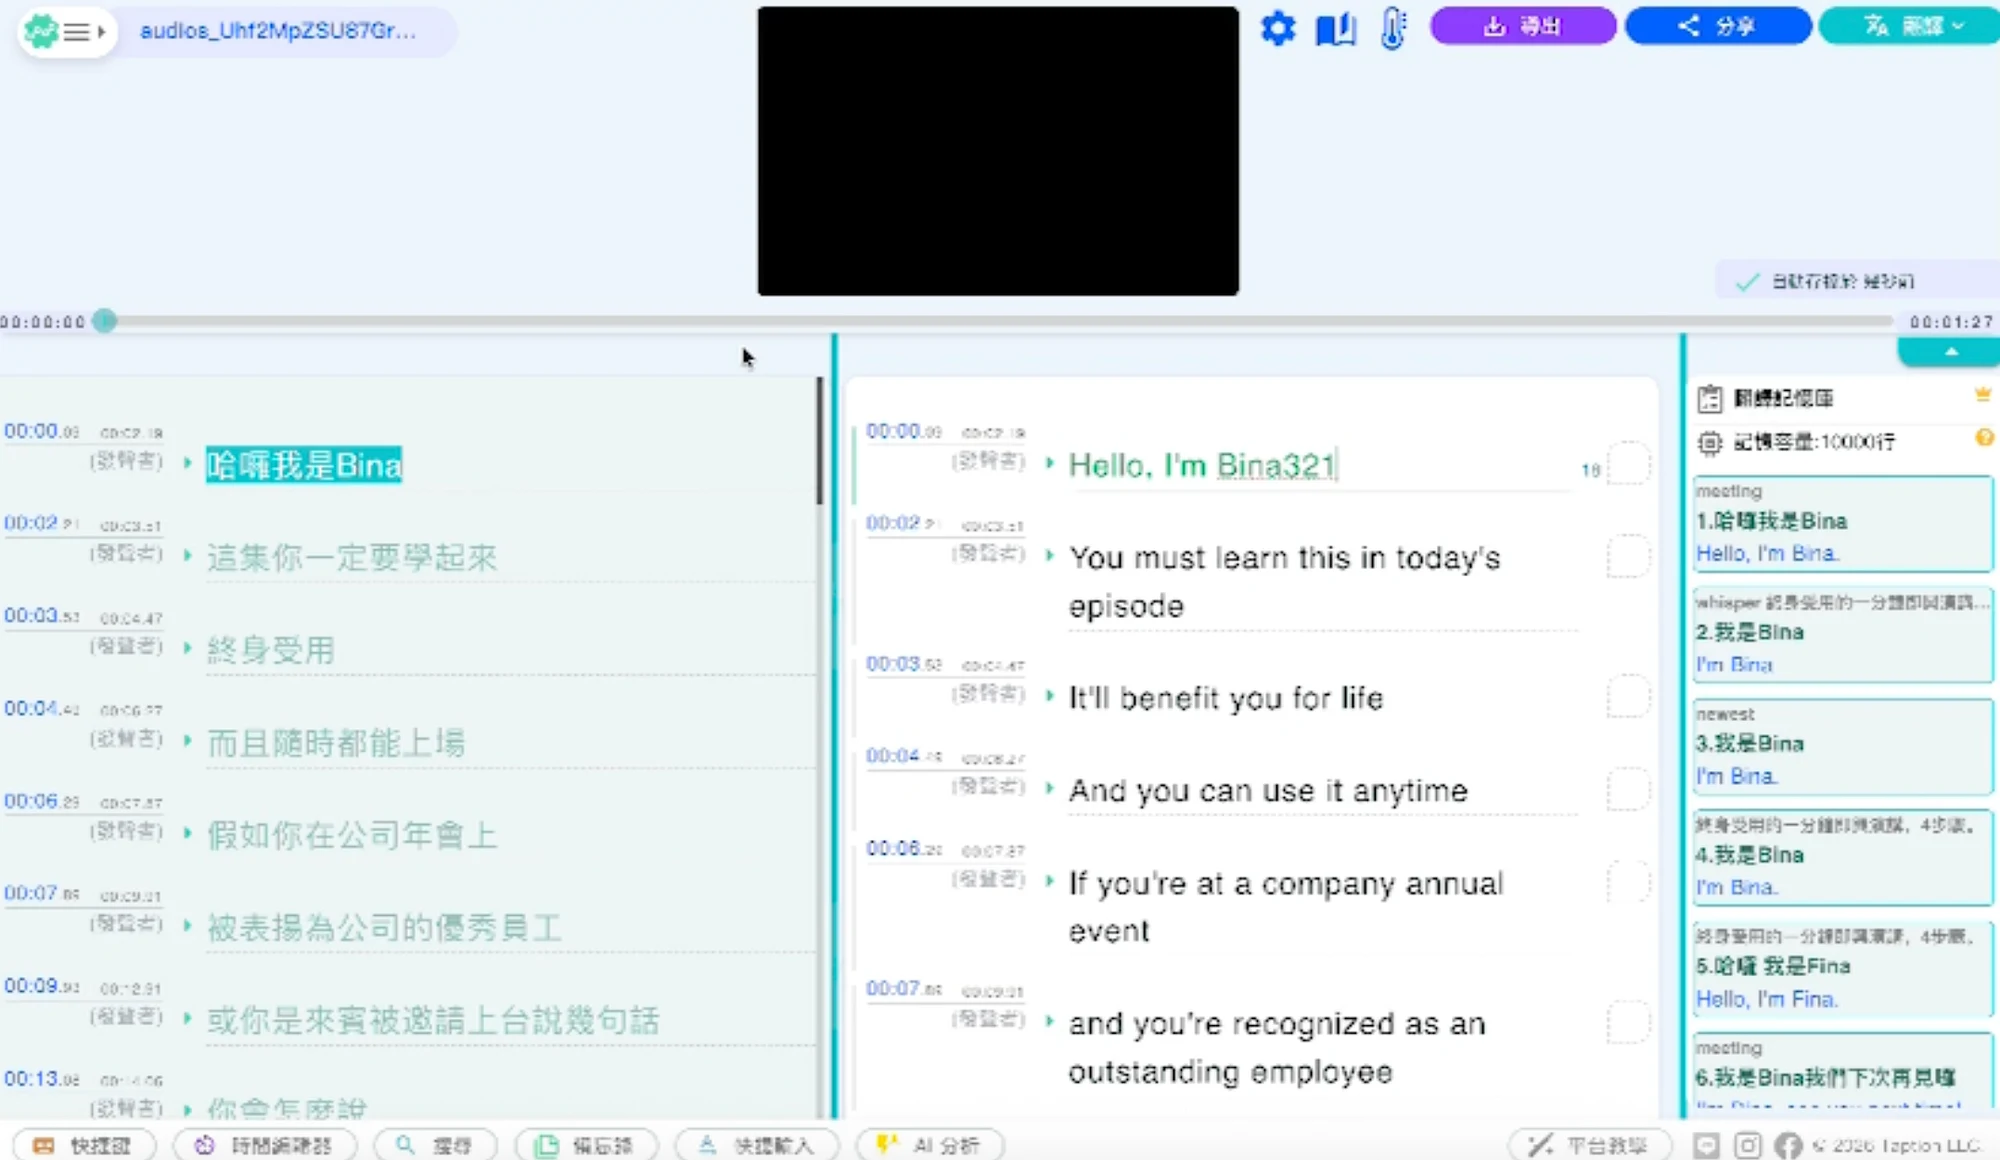This screenshot has width=2000, height=1160.
Task: Open the 平台教學 tutorial button
Action: [1591, 1145]
